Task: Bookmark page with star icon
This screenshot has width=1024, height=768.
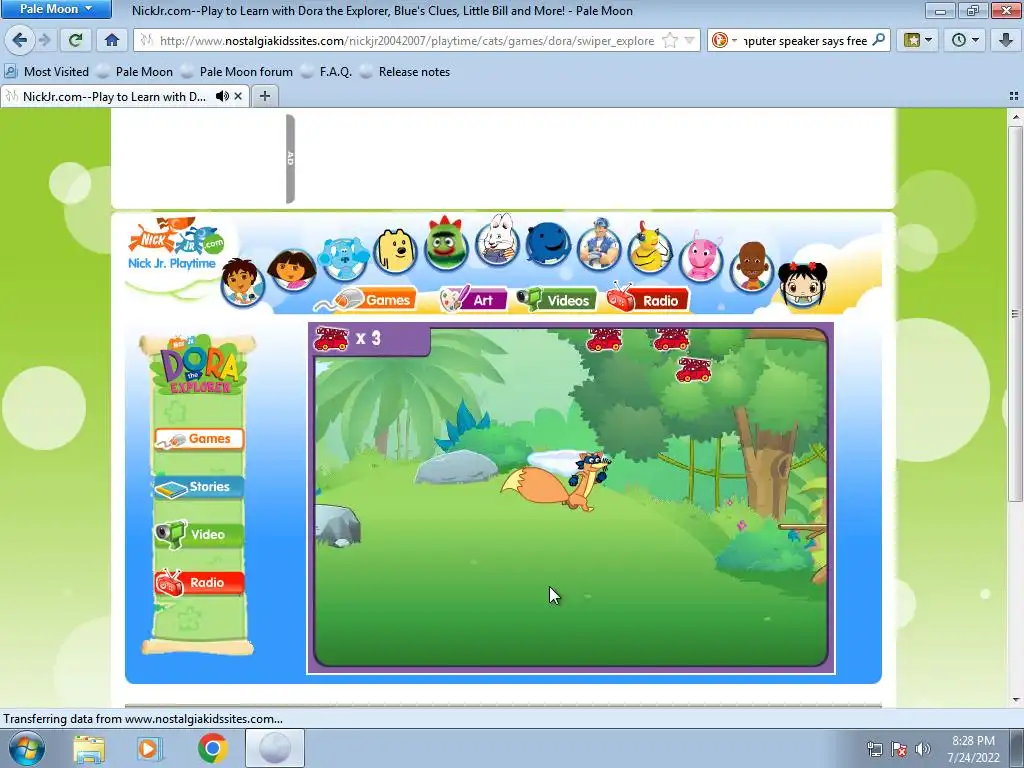Action: 670,40
